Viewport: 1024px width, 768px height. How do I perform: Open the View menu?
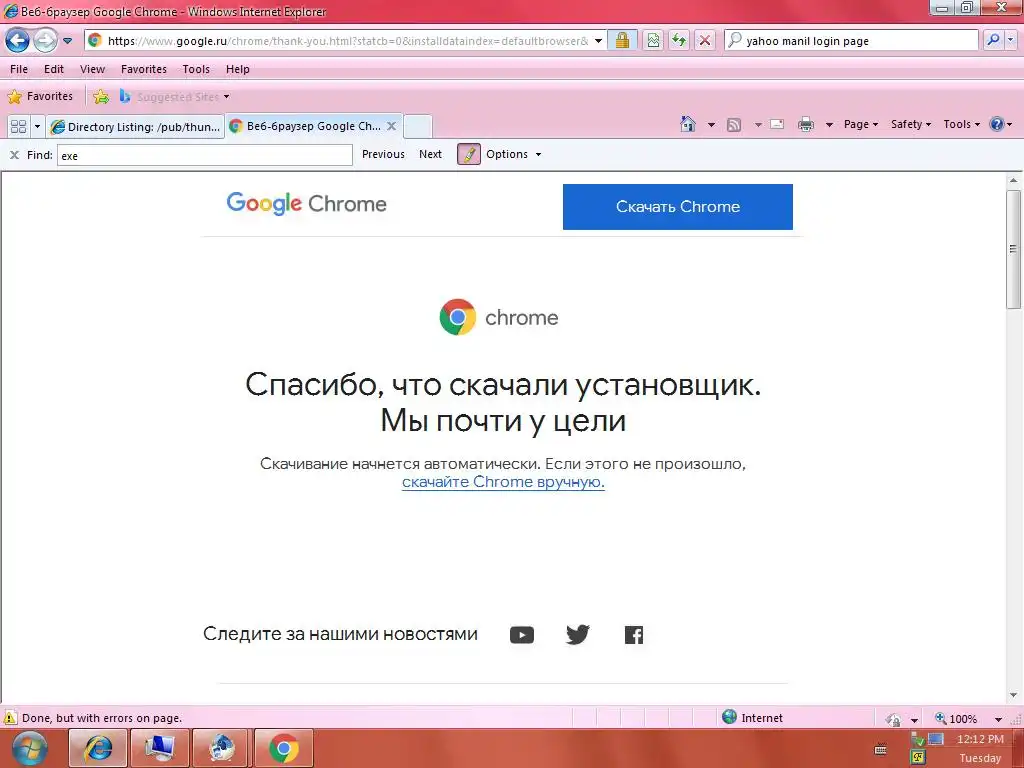click(x=92, y=69)
